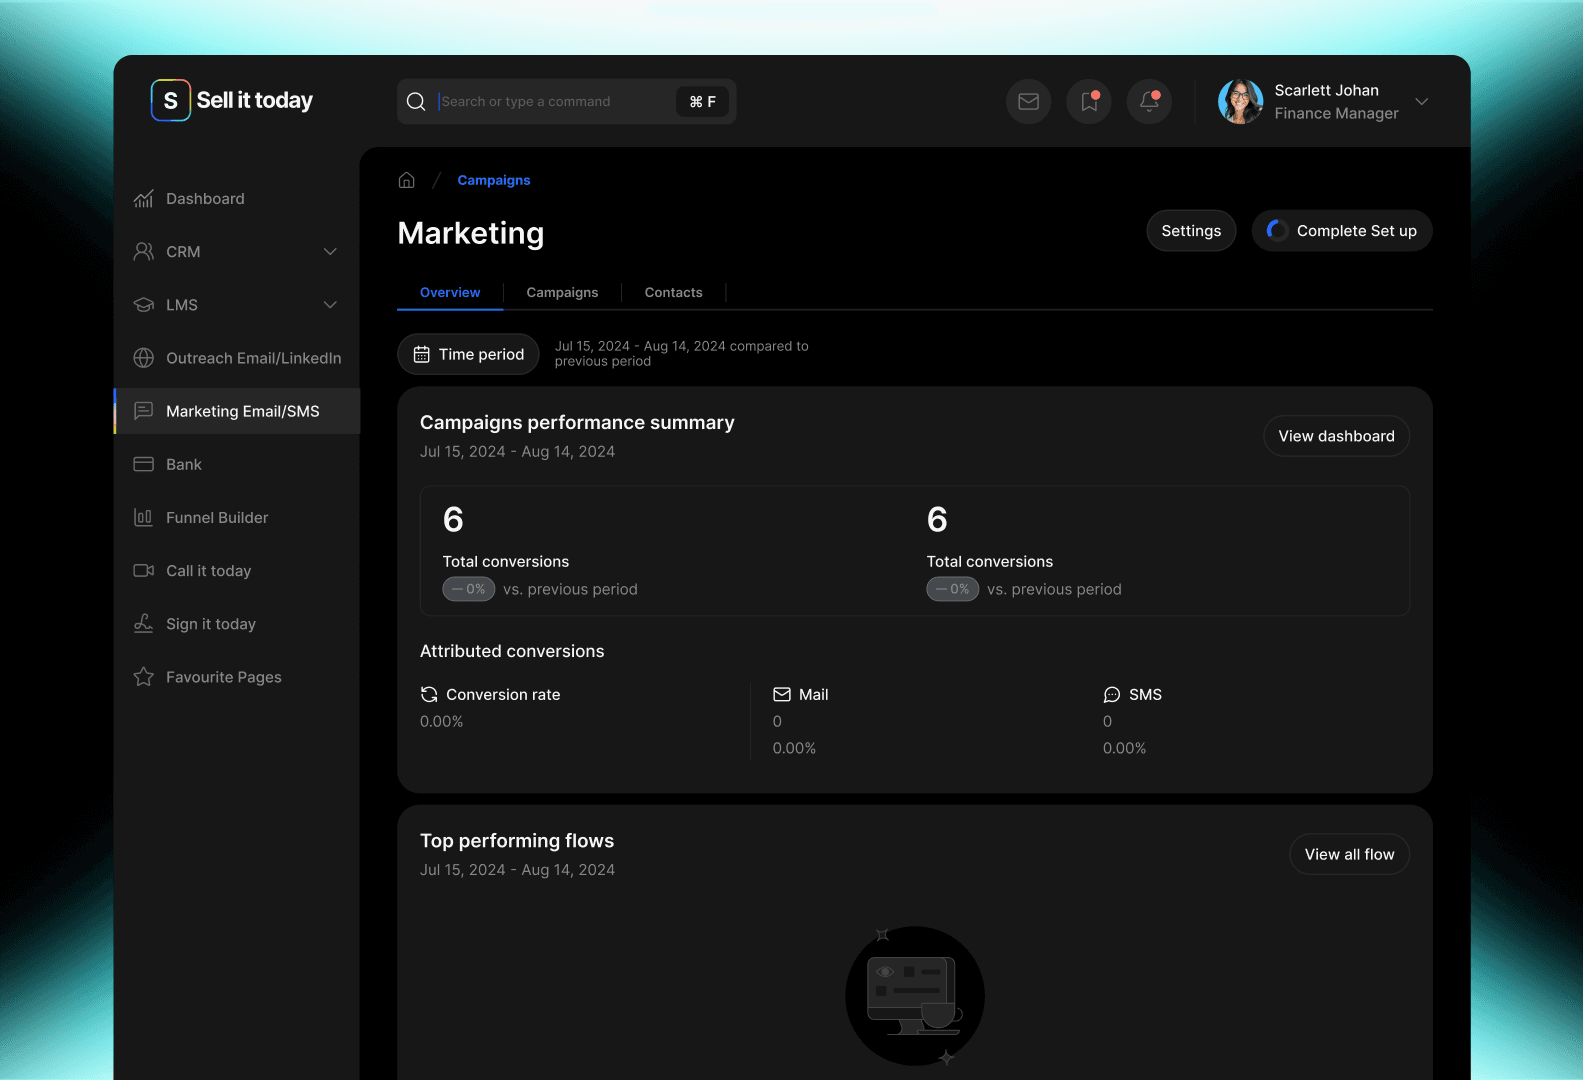Click the View dashboard button
Screen dimensions: 1583x1080
click(x=1336, y=436)
